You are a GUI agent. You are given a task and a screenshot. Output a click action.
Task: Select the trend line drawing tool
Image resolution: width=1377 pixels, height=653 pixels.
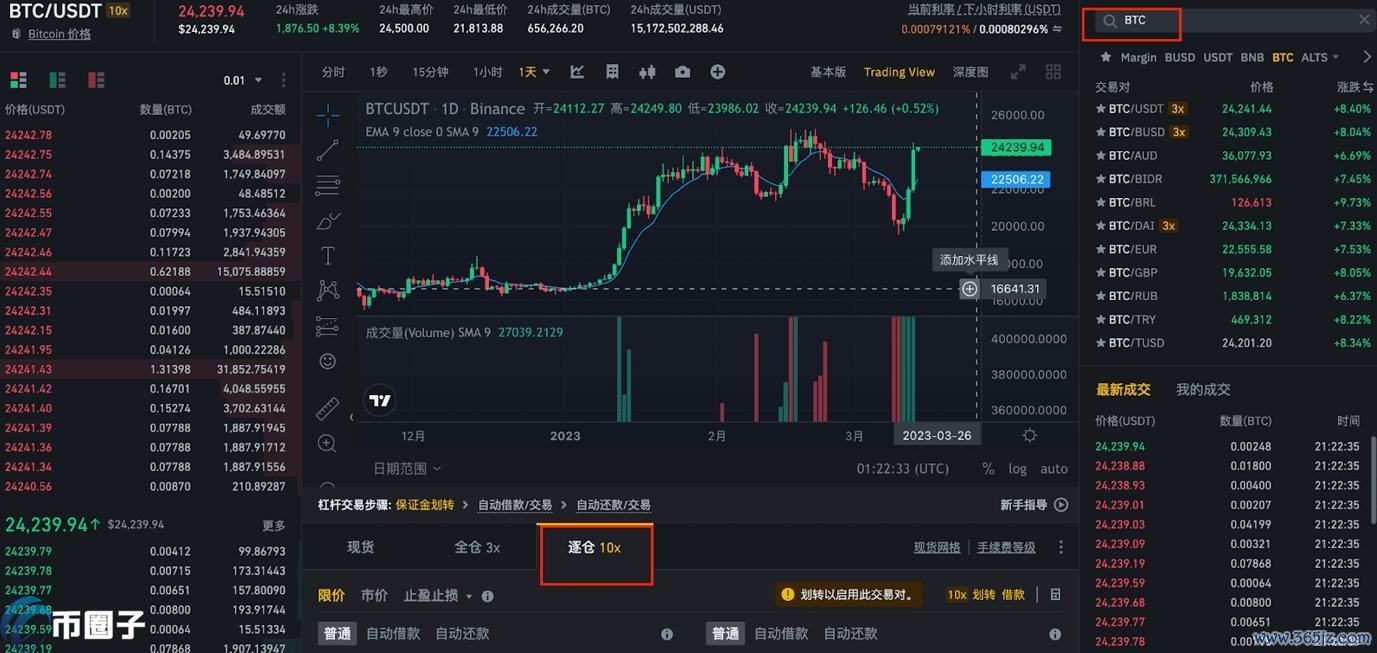coord(327,150)
